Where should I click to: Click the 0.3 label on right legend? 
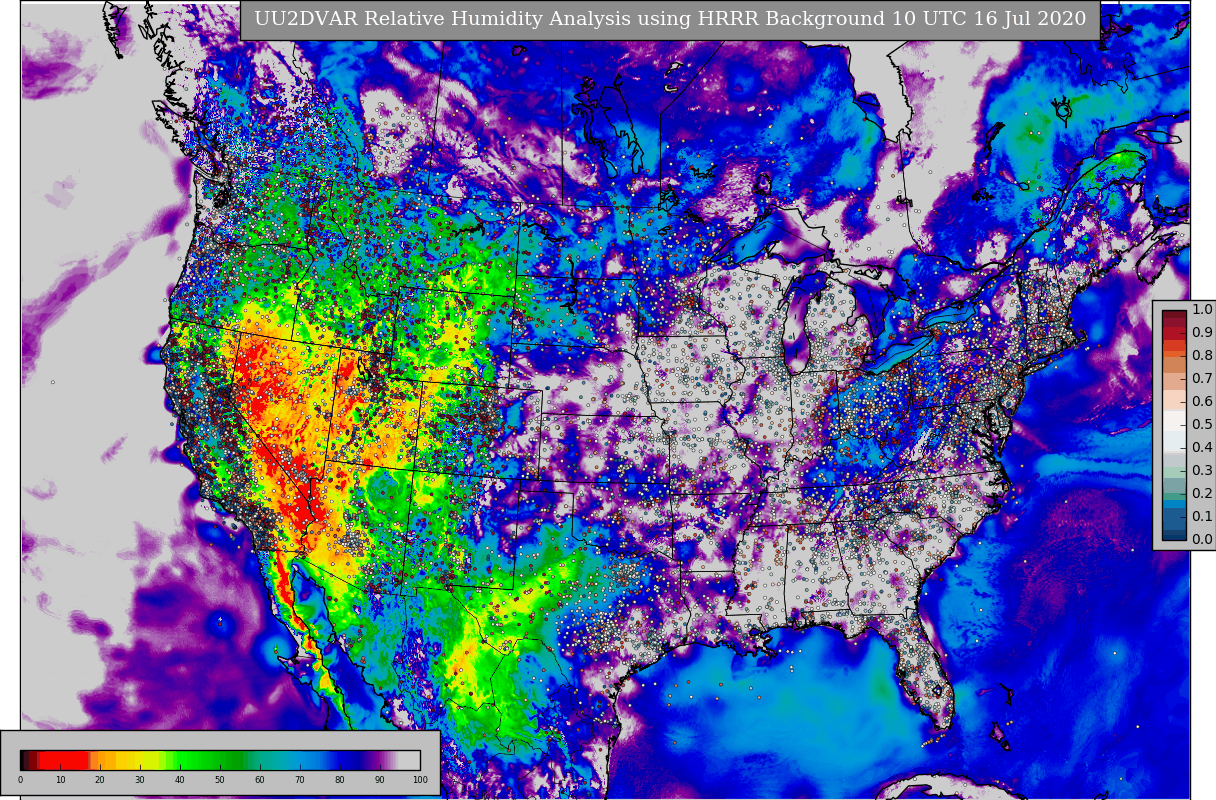(x=1202, y=471)
